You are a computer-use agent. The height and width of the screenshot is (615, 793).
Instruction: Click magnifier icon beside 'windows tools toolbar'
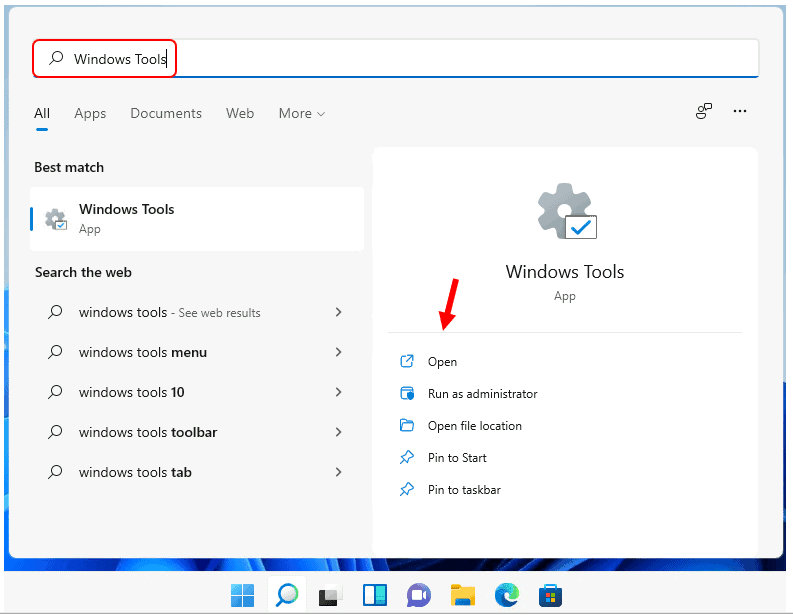(55, 431)
